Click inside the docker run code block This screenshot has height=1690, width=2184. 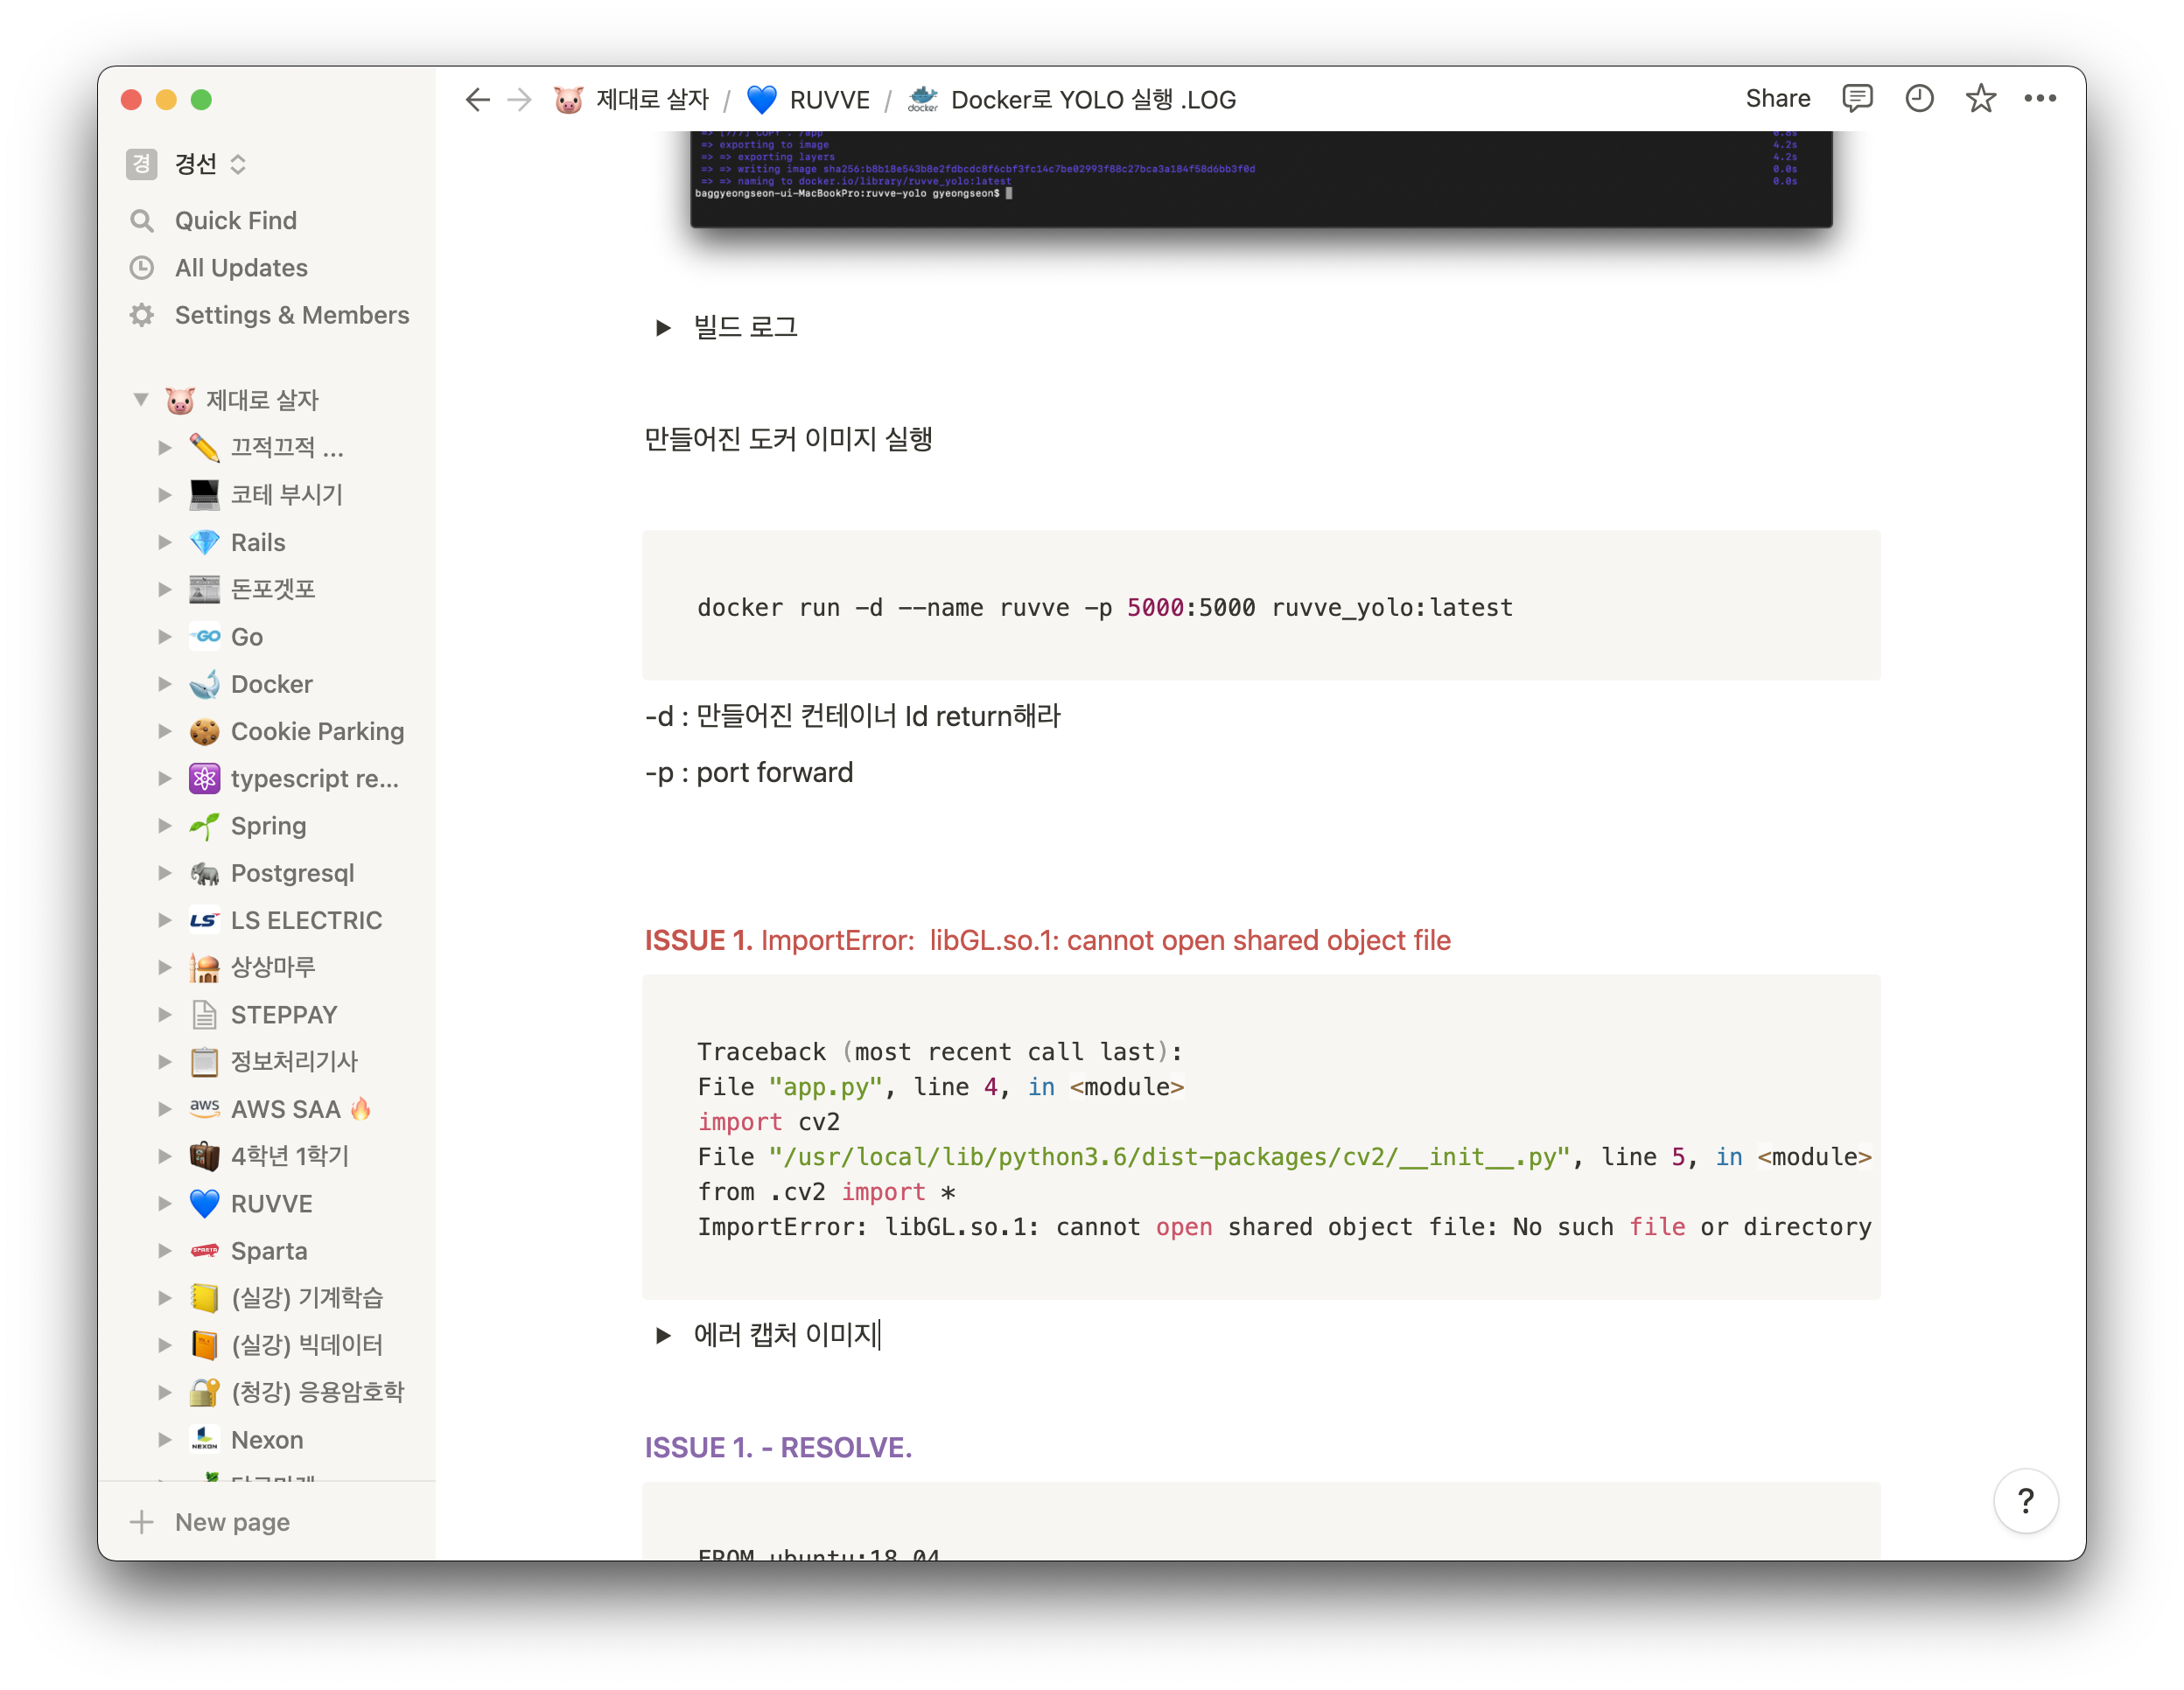click(1260, 607)
